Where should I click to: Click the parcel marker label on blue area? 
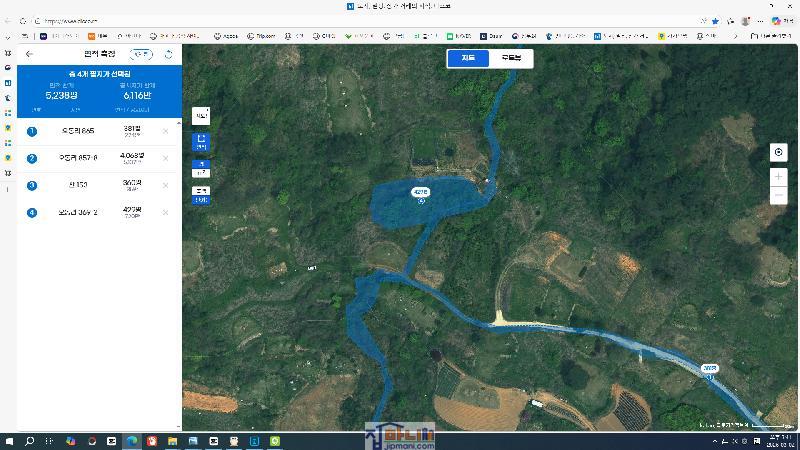click(x=420, y=191)
